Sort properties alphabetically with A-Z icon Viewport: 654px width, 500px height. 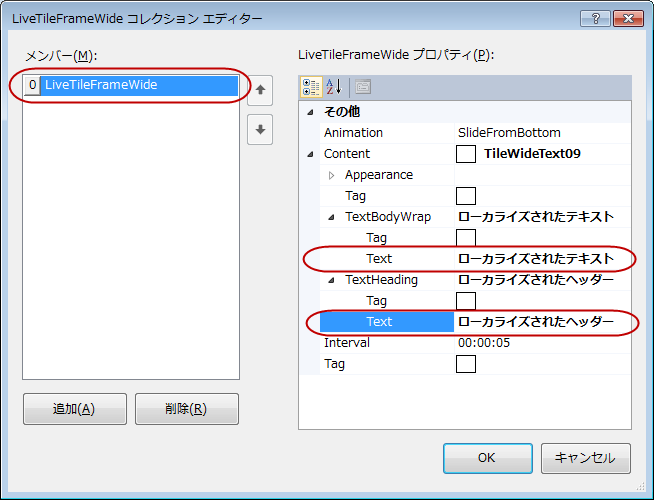[334, 87]
